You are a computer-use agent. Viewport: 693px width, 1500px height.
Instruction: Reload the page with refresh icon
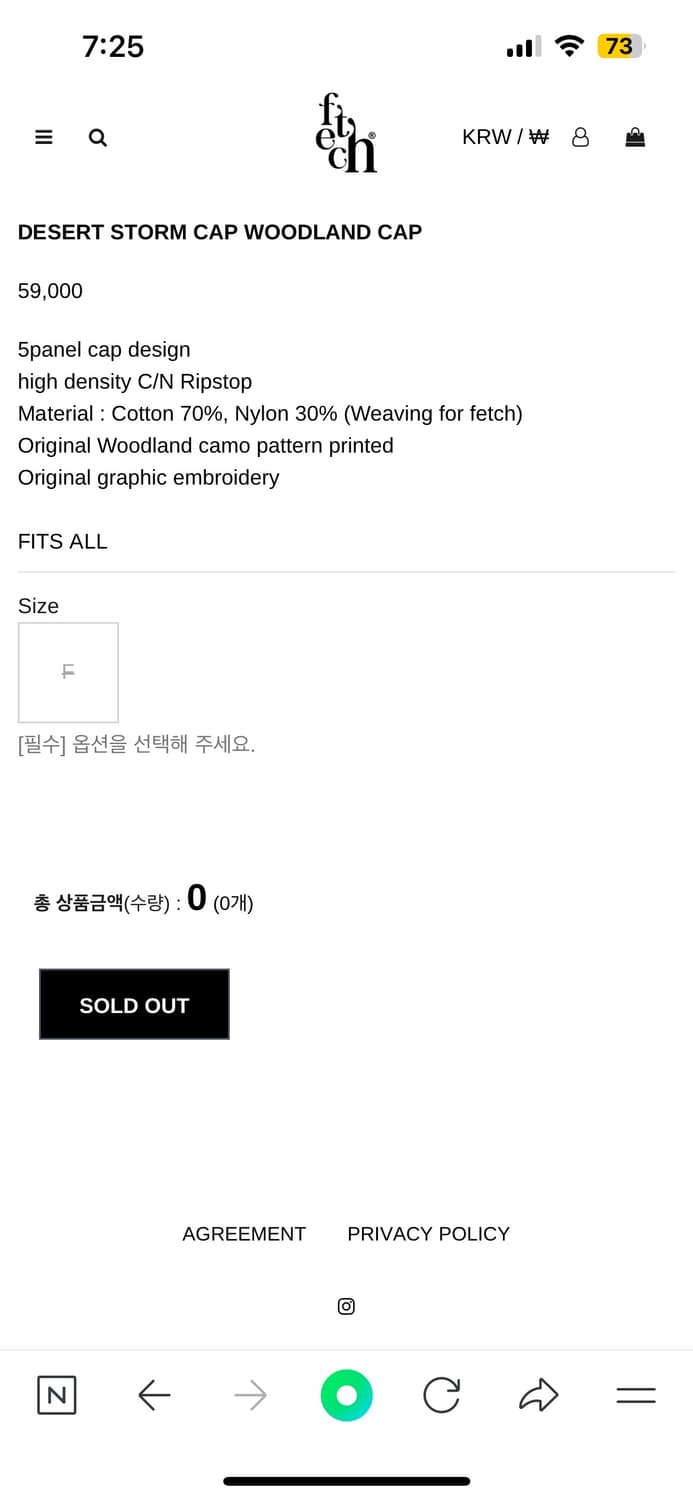click(x=441, y=1395)
